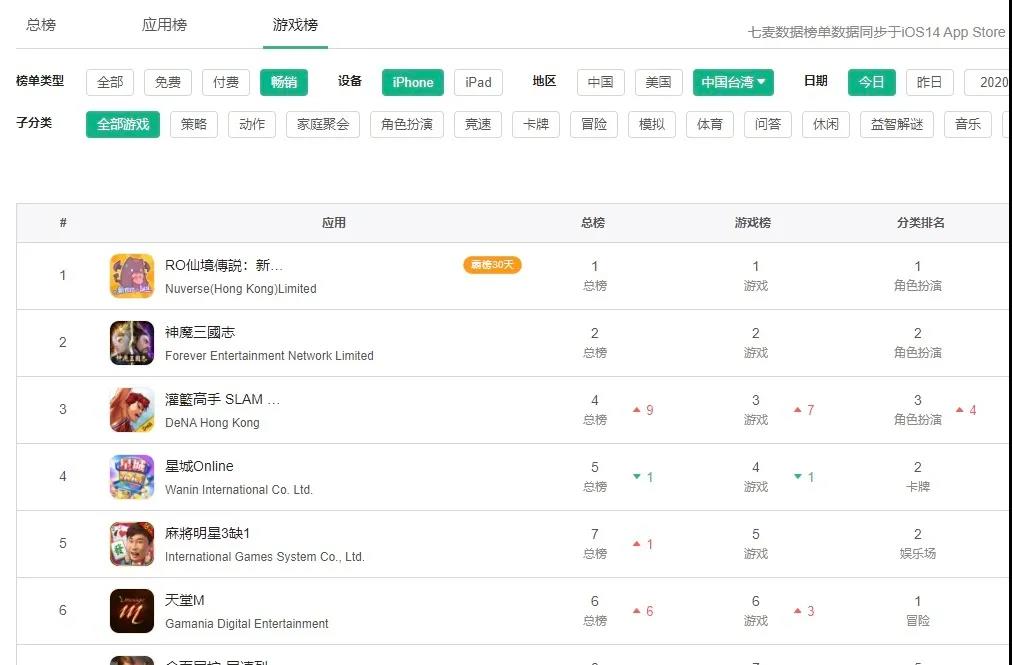Click 星城Online overall rank down 1 indicator
Screen dimensions: 1012x665
coord(643,477)
